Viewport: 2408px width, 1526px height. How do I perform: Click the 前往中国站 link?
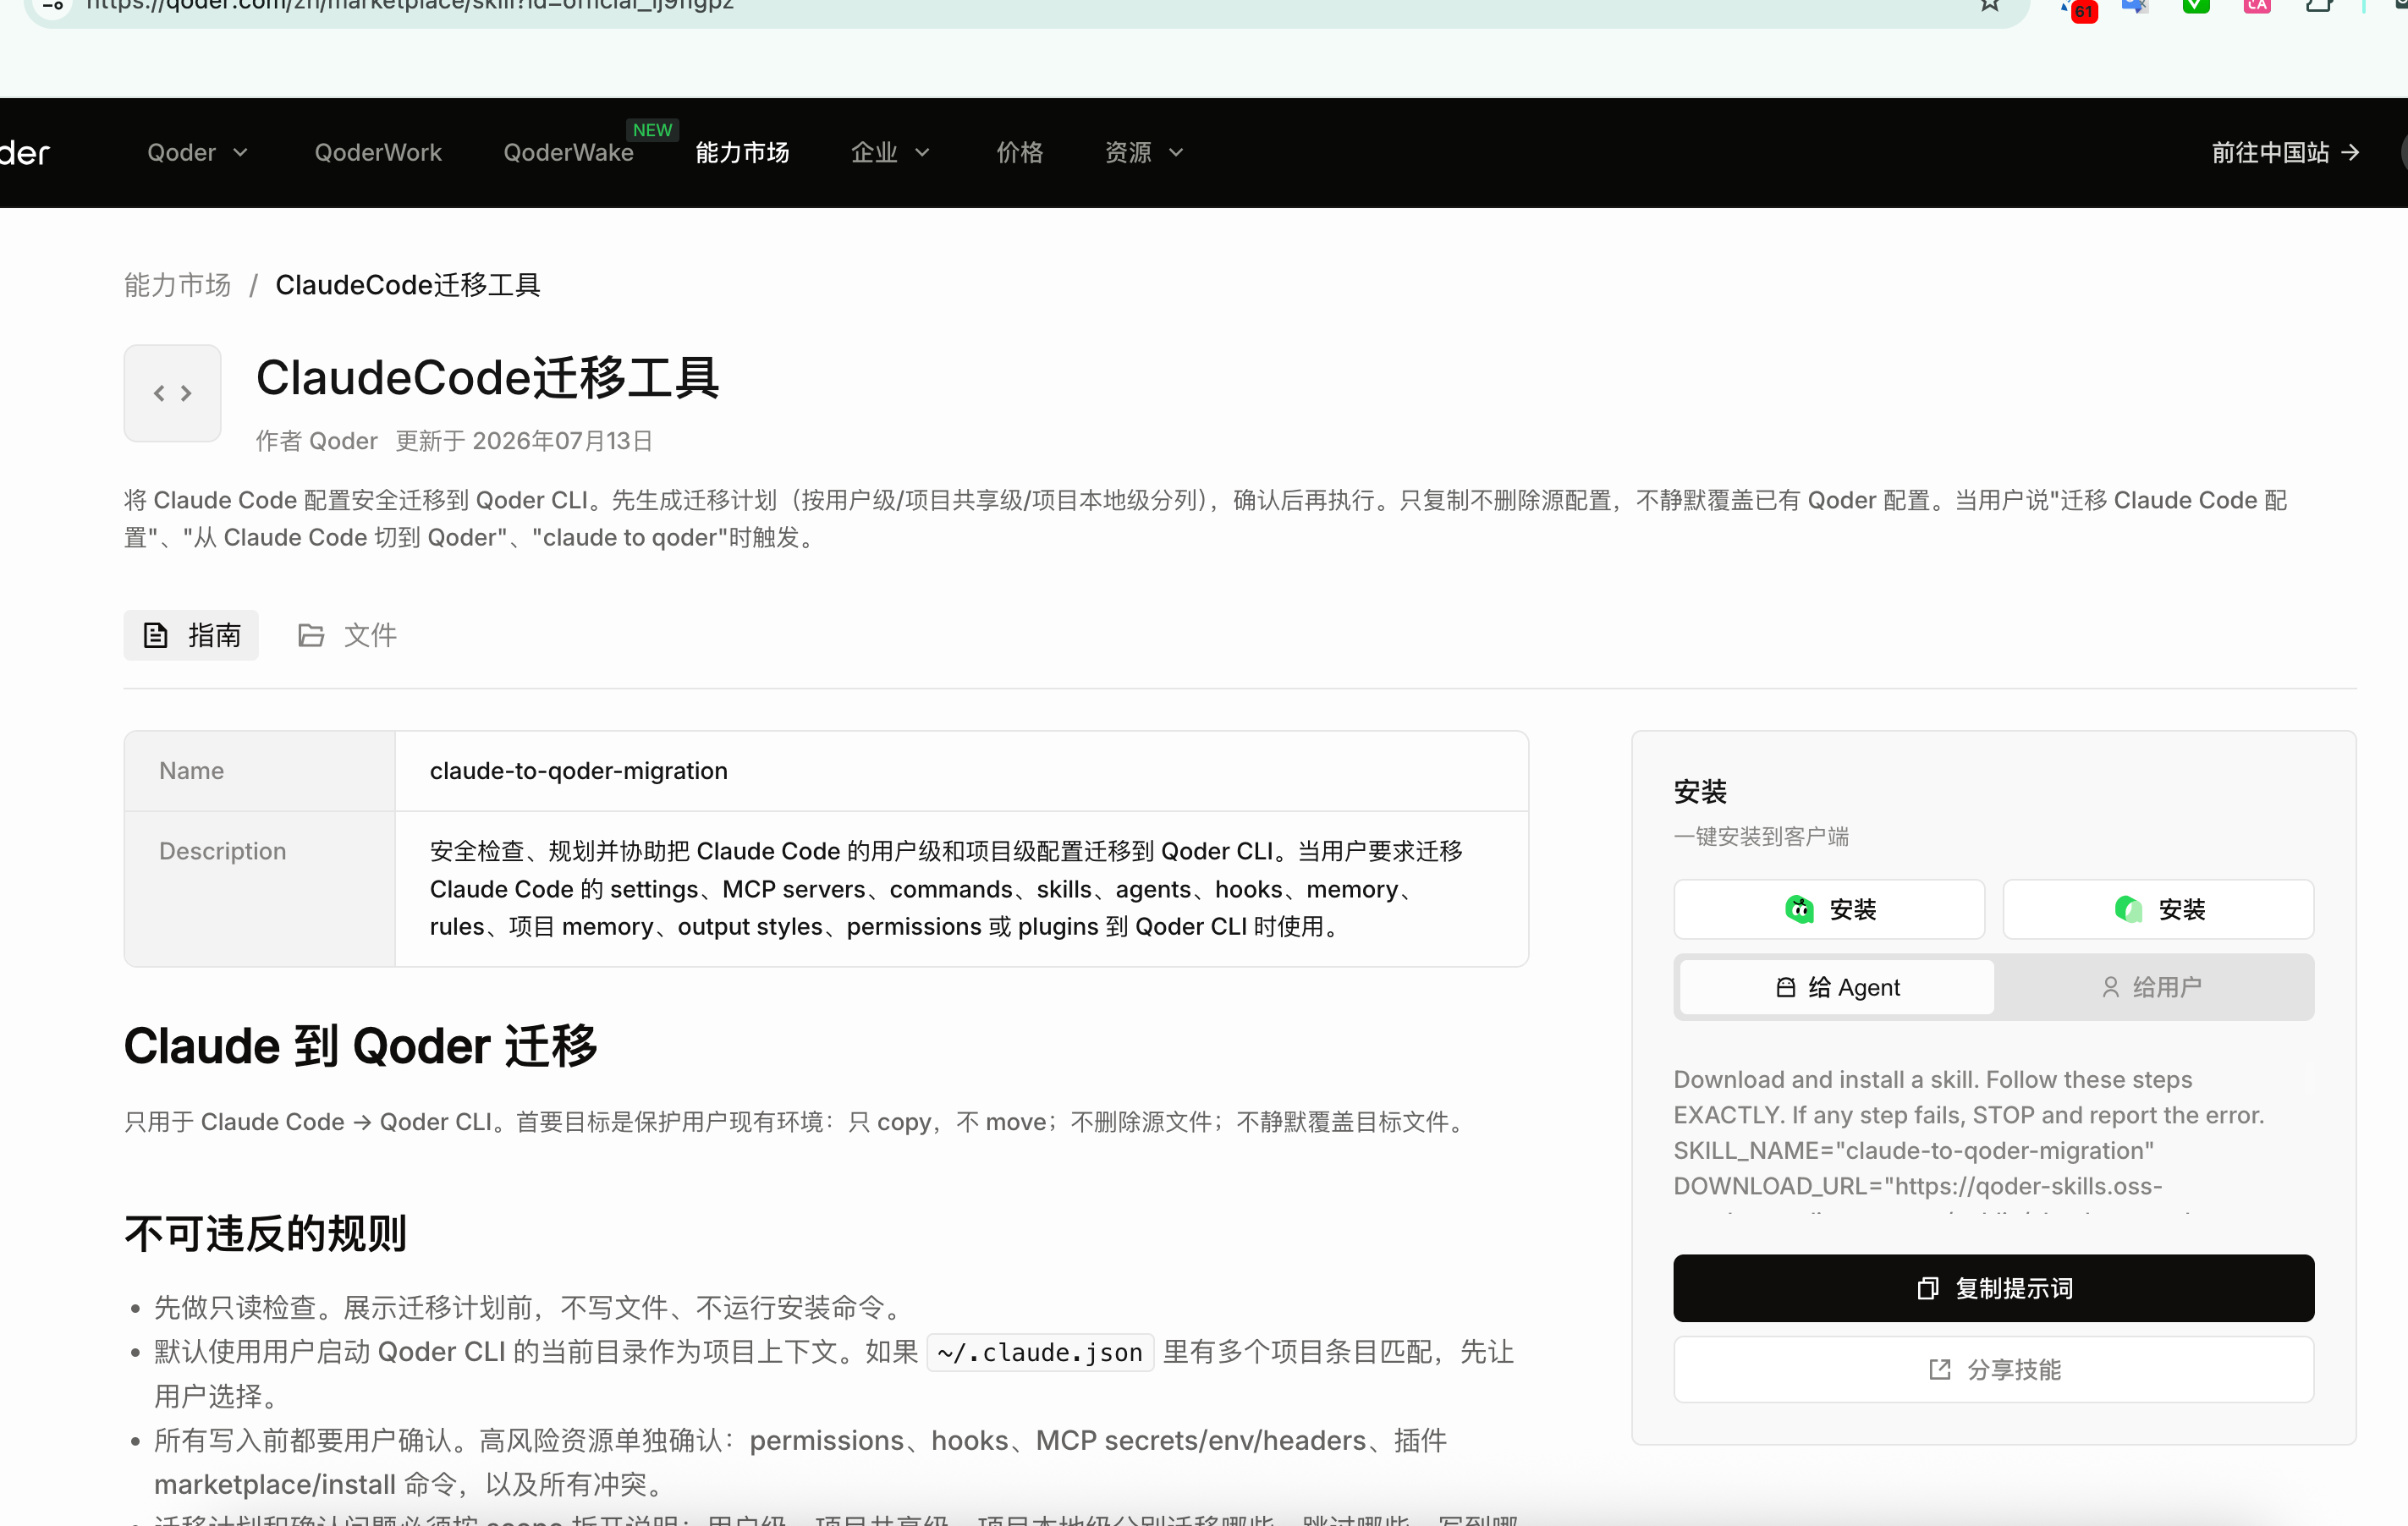coord(2285,153)
